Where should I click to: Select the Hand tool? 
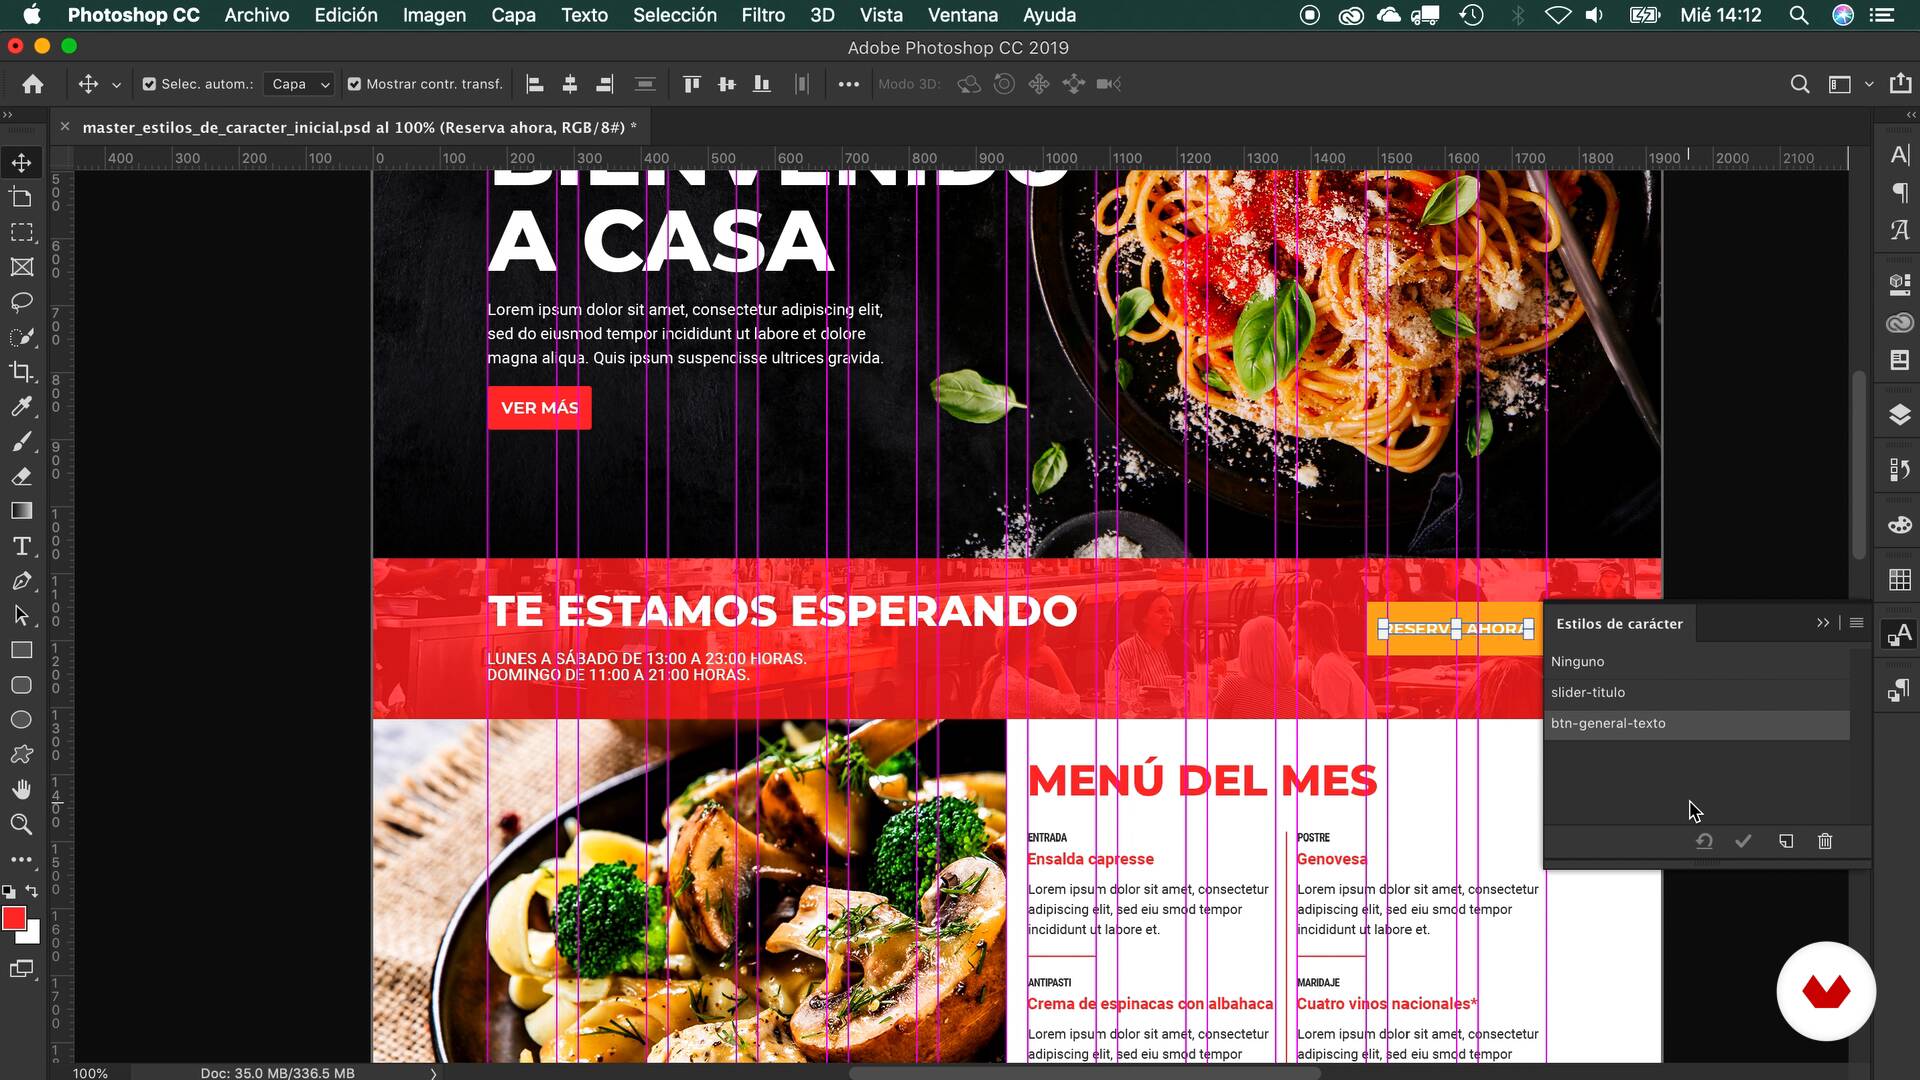[x=21, y=790]
